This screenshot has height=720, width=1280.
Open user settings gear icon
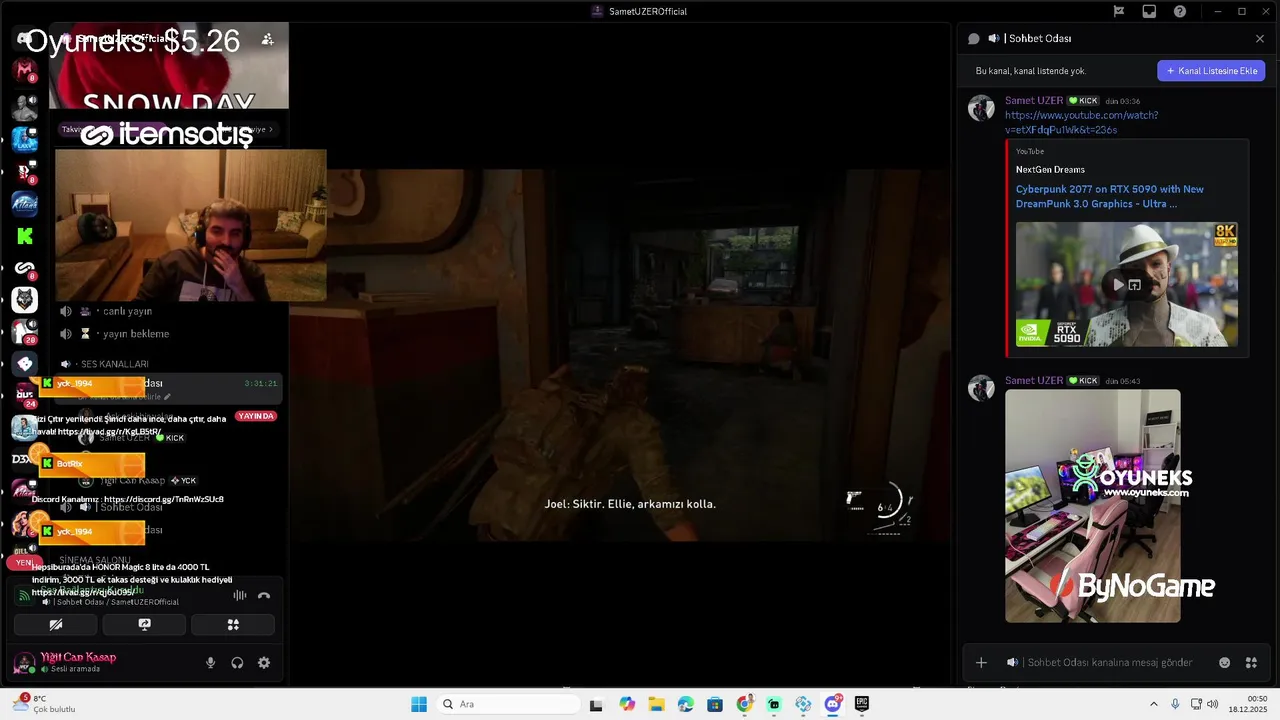coord(264,663)
